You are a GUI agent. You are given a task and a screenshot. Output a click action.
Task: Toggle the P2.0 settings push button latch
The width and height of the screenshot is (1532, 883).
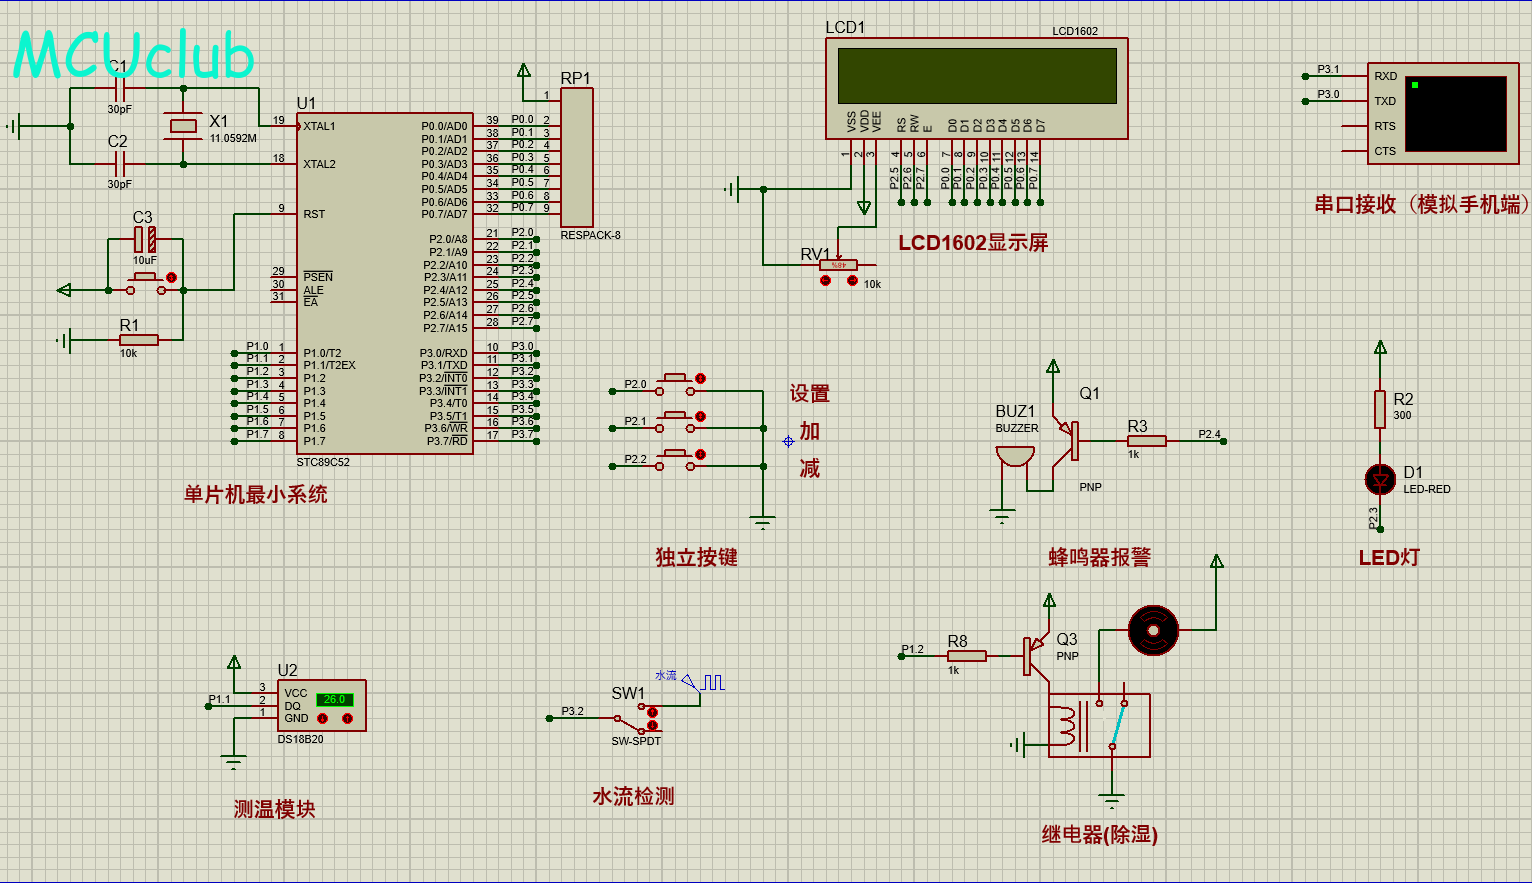(700, 379)
